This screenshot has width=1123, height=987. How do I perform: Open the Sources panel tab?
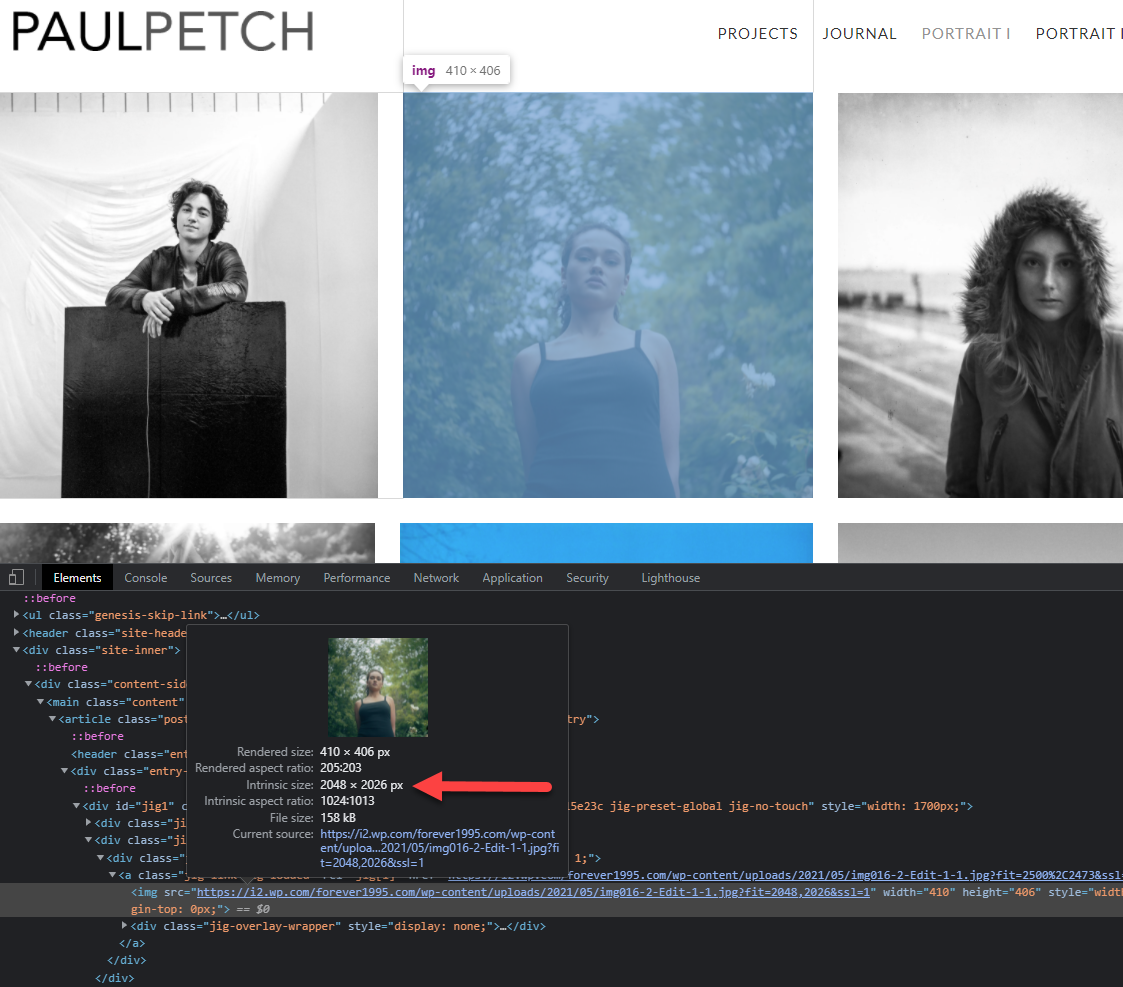click(211, 578)
